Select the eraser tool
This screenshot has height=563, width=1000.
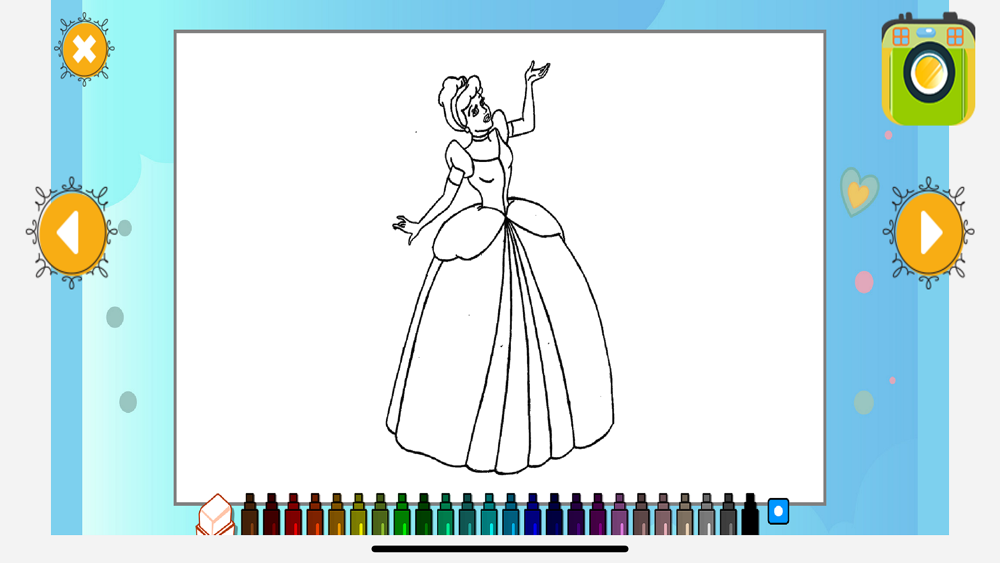[x=216, y=515]
